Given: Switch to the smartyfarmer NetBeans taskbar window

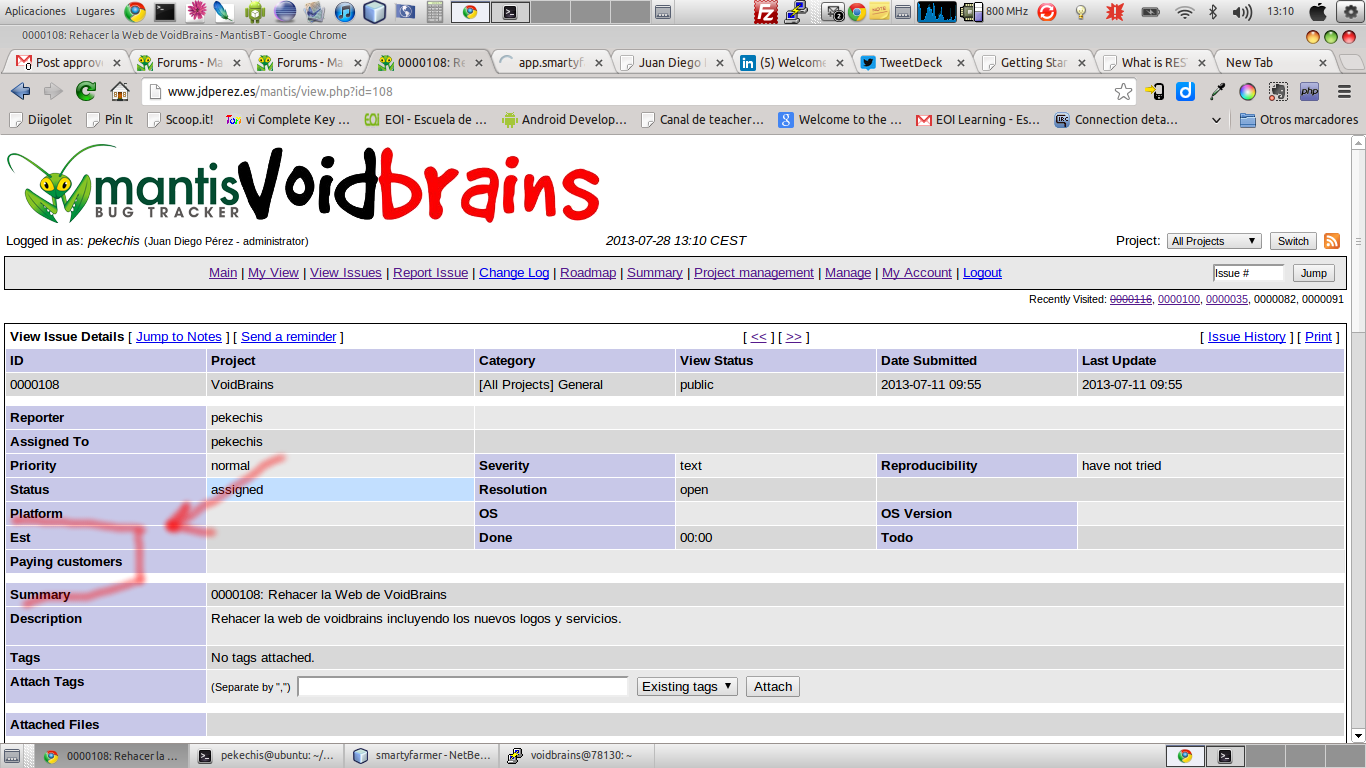Looking at the screenshot, I should tap(420, 756).
